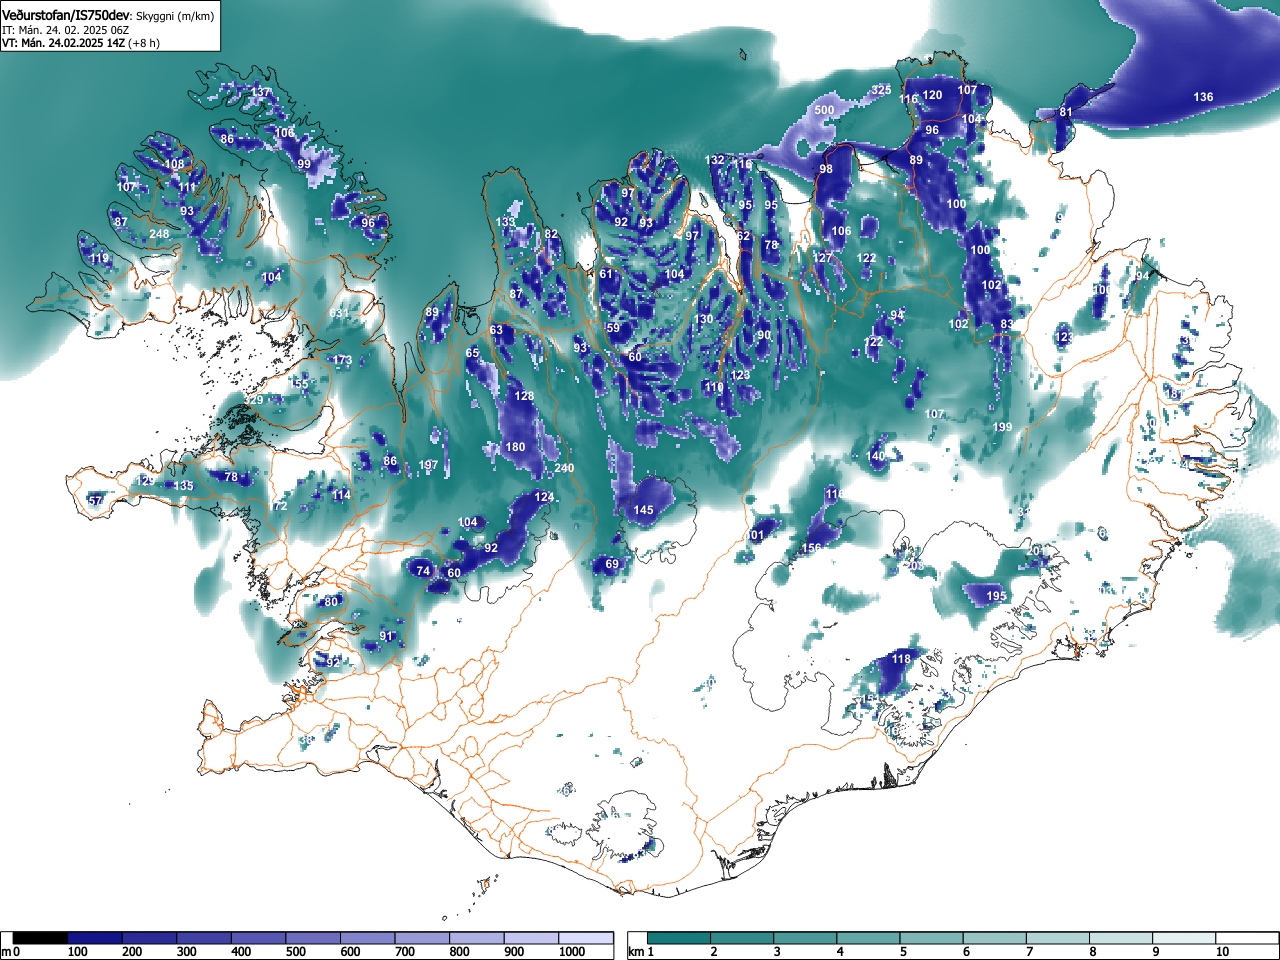Click the 155 visibility value label

pos(299,384)
